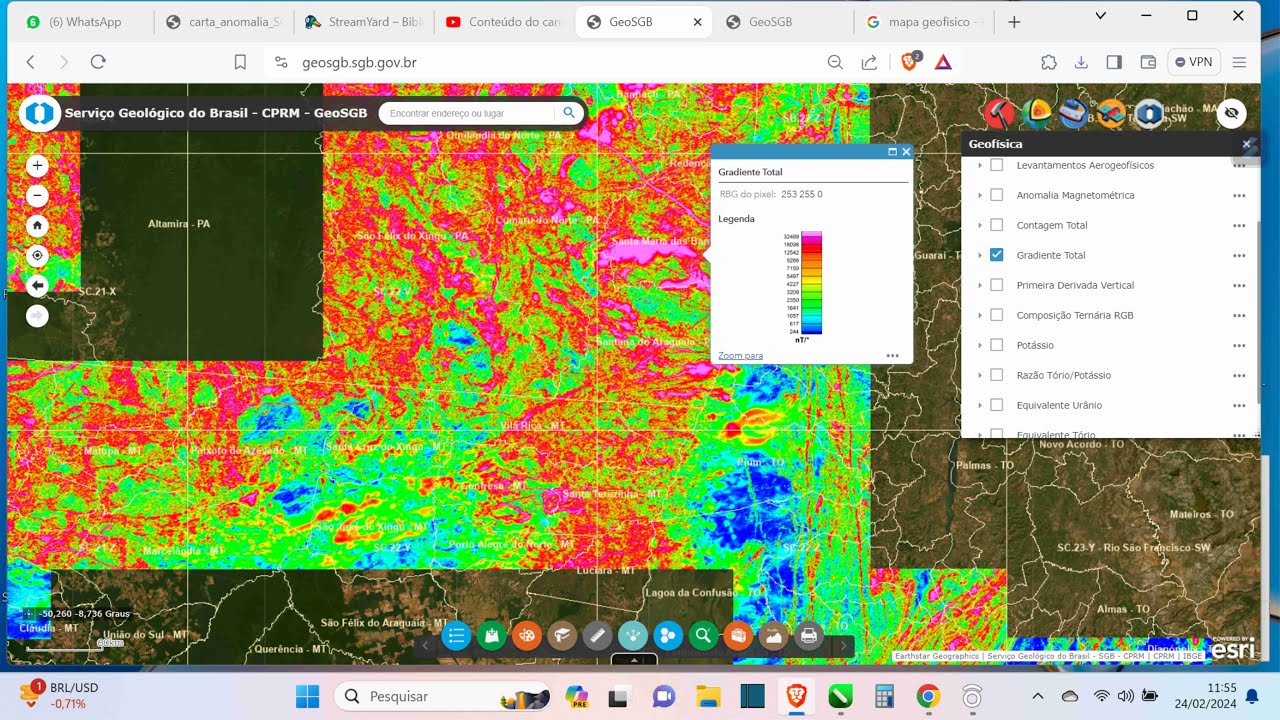Screen dimensions: 1280x720
Task: Switch to the YouTube Conteúdo do canal tab
Action: pos(504,21)
